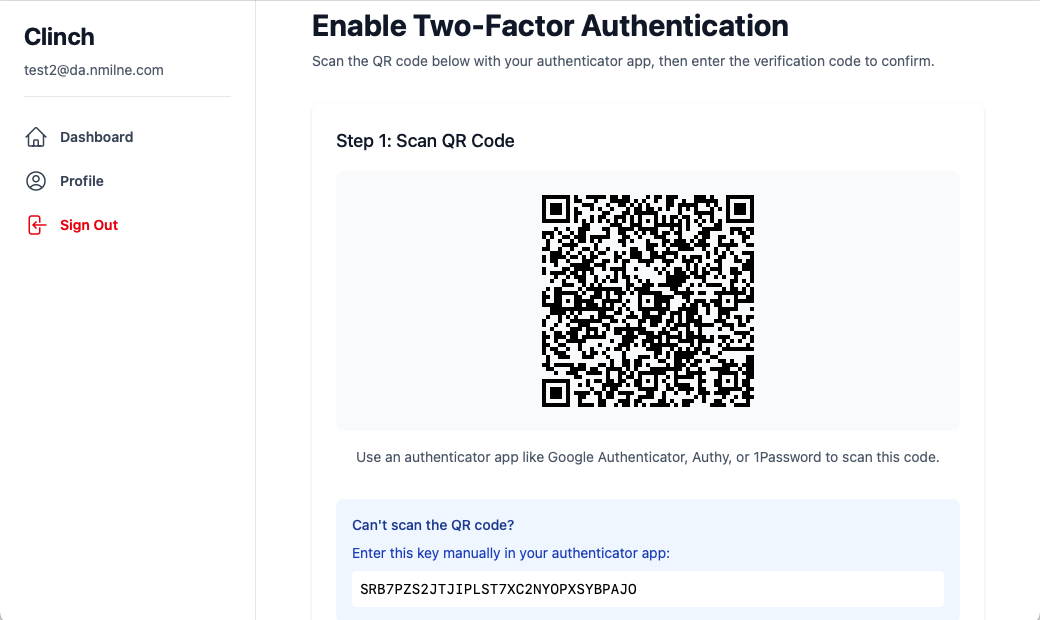Click the red Sign Out icon

pyautogui.click(x=36, y=225)
